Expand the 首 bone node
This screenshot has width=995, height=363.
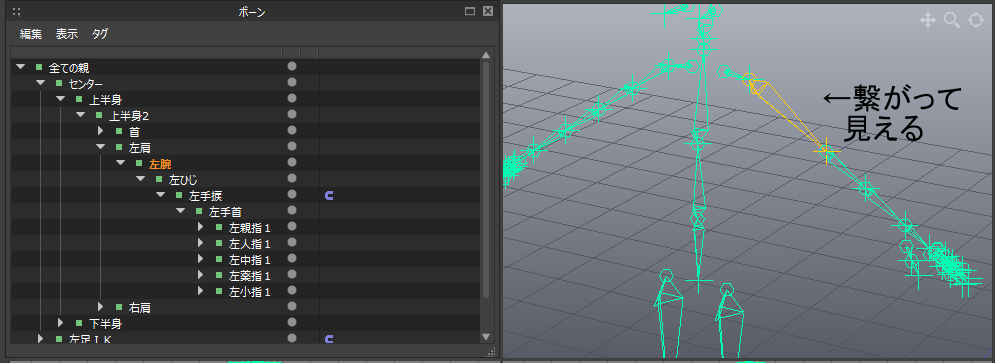tap(100, 131)
